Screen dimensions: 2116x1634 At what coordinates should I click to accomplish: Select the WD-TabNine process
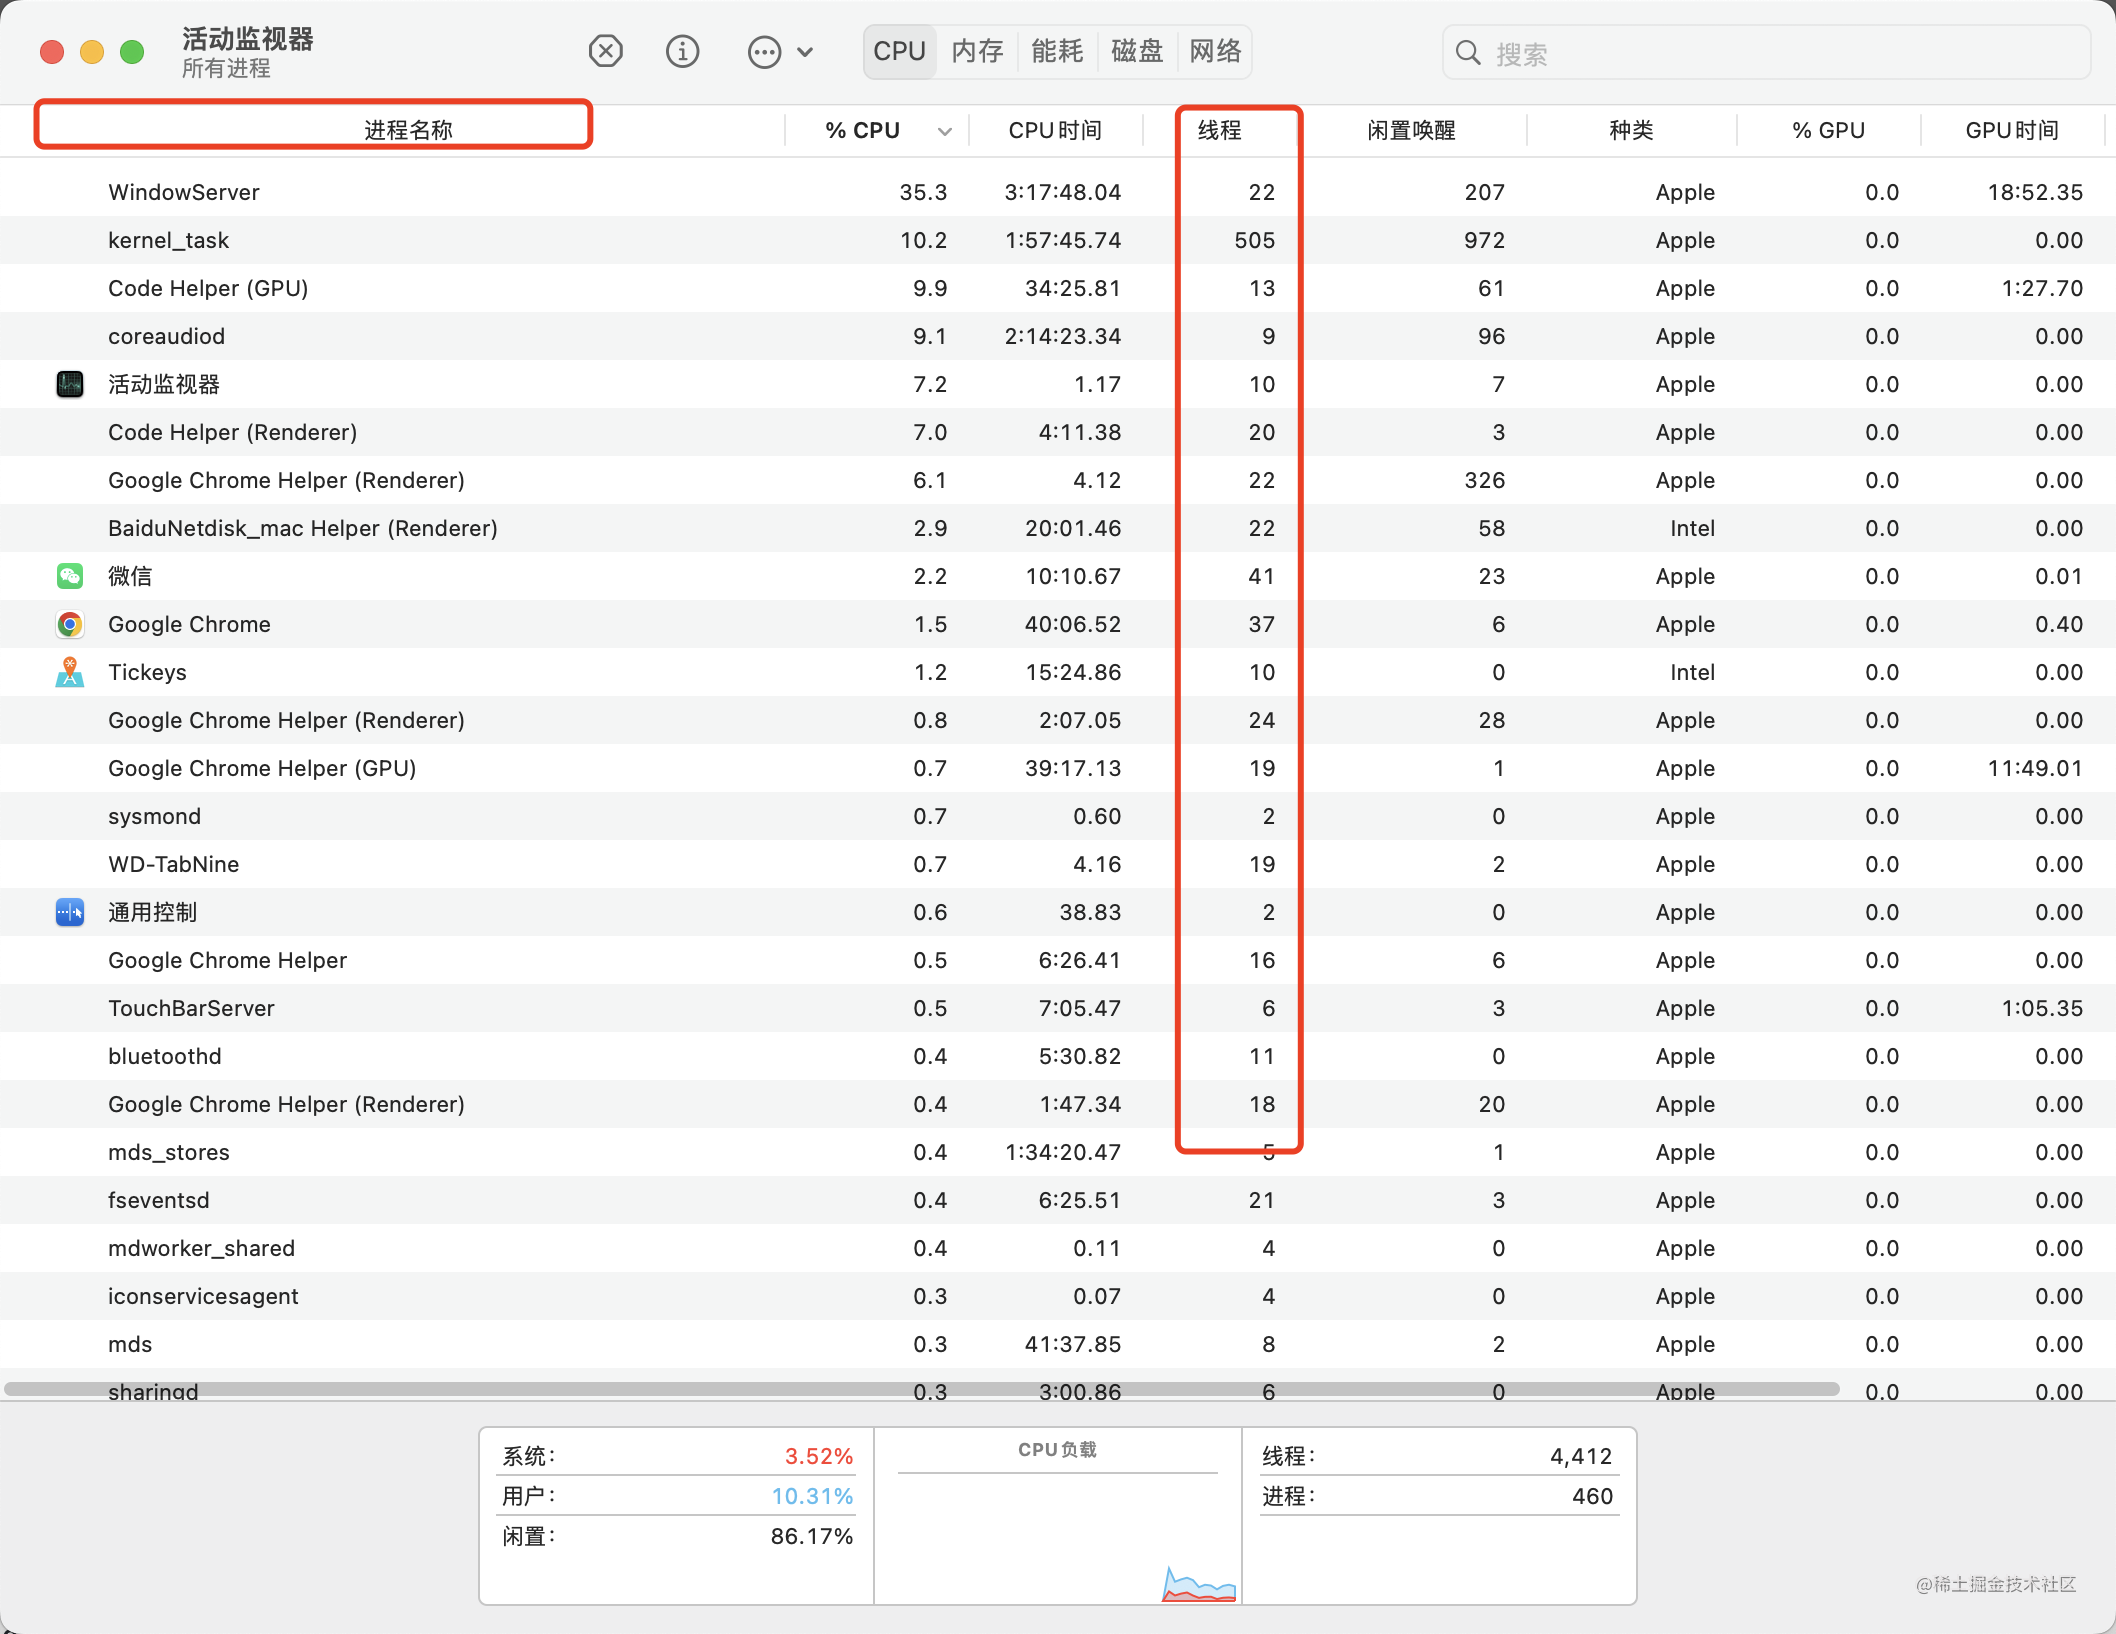pos(1058,864)
